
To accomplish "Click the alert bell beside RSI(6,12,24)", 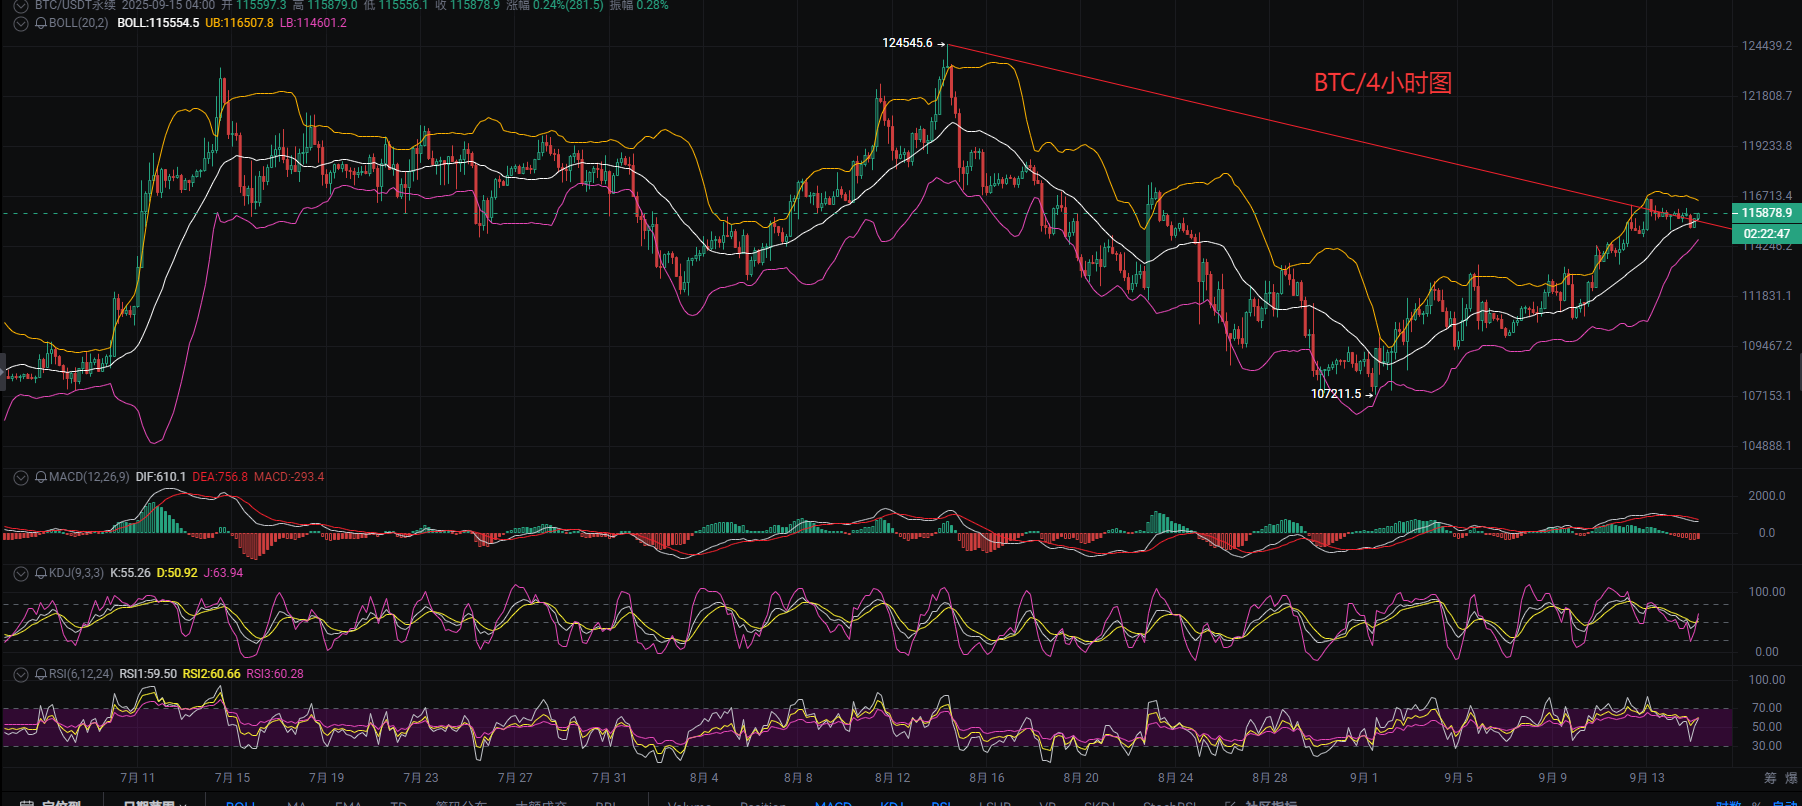I will click(x=41, y=674).
